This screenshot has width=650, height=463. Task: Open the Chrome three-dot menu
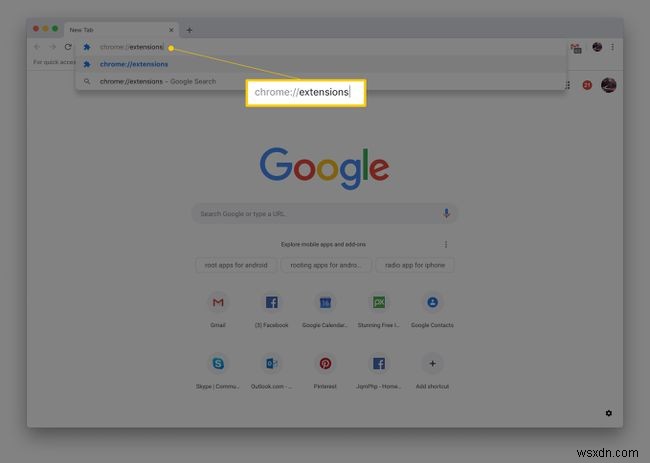tap(612, 47)
